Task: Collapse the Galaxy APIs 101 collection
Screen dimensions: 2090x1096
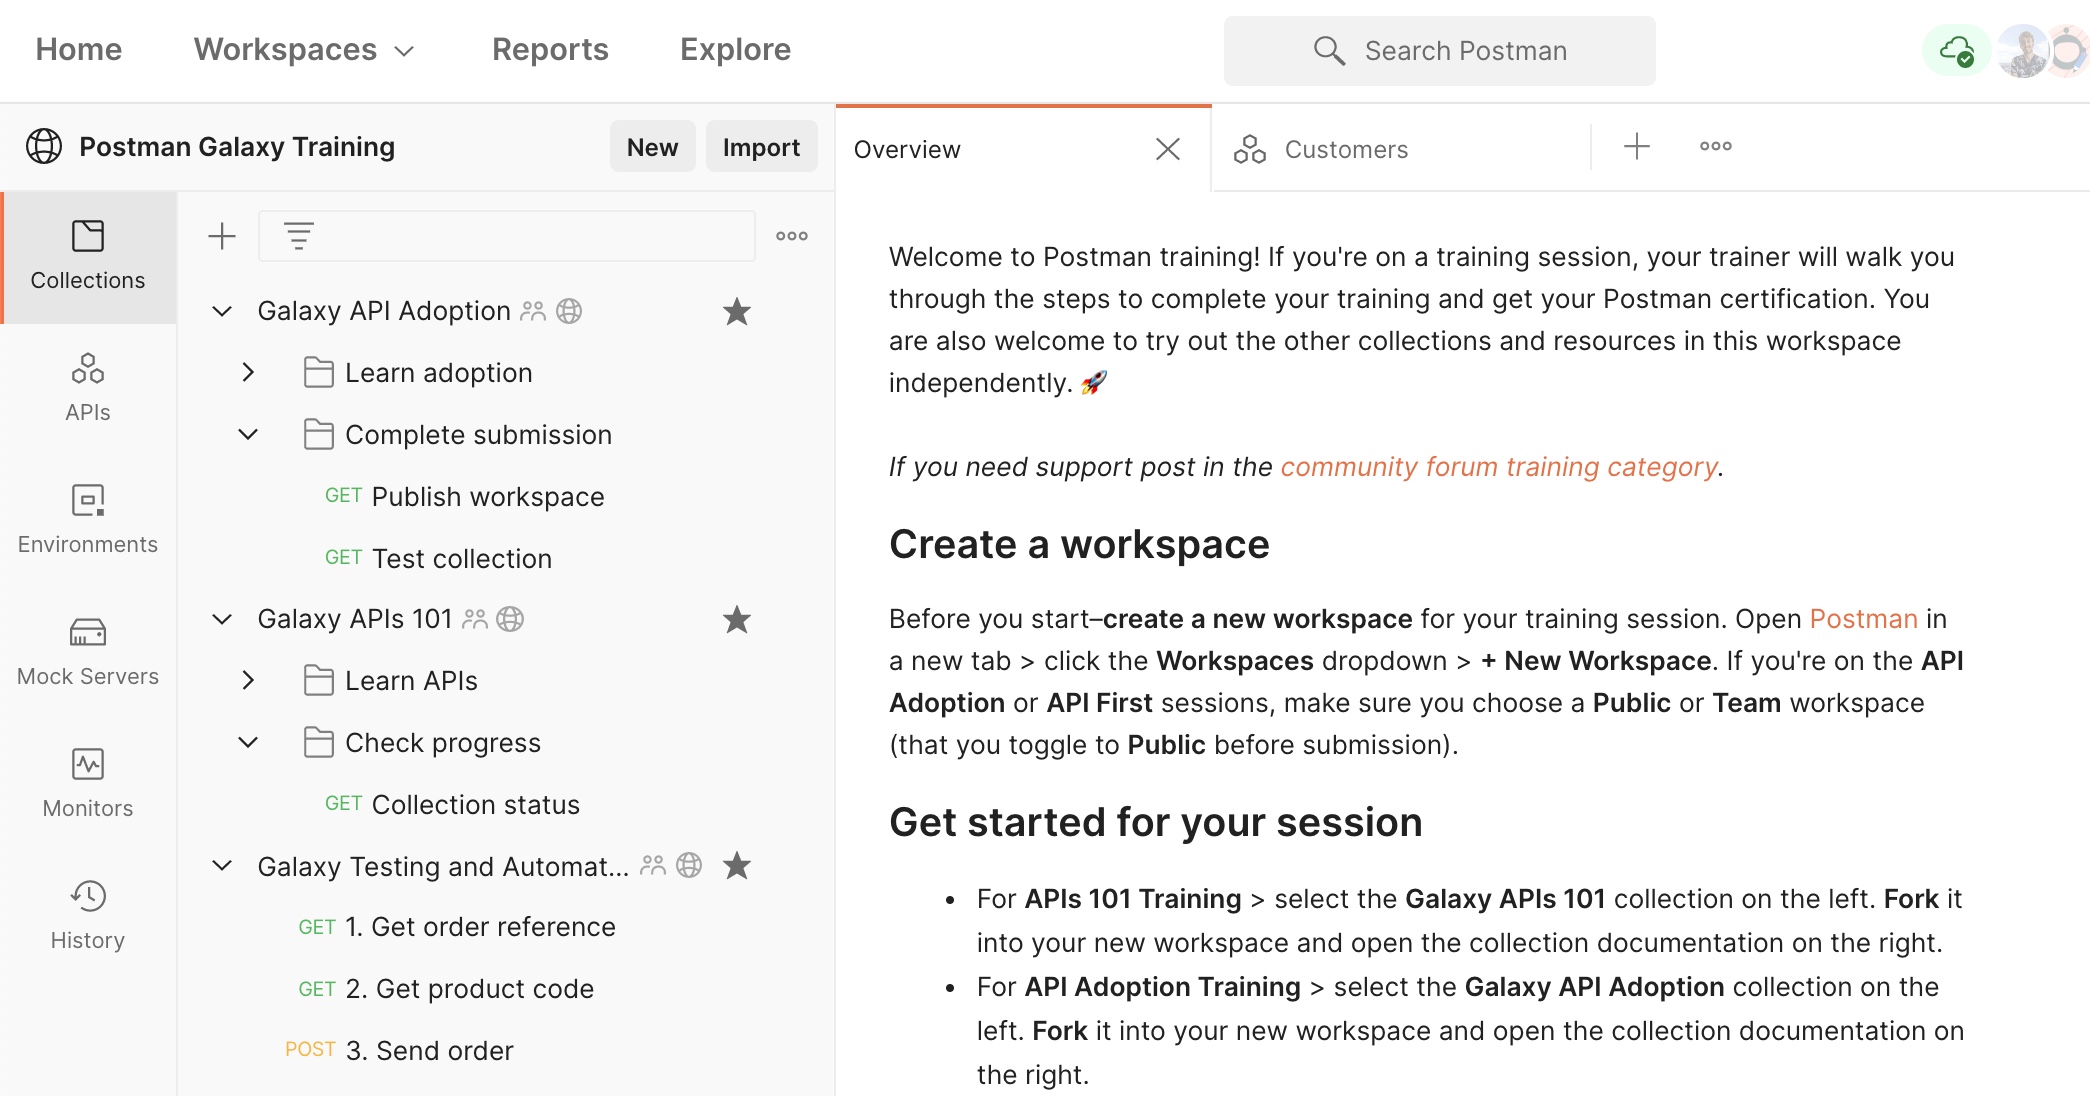Action: 222,619
